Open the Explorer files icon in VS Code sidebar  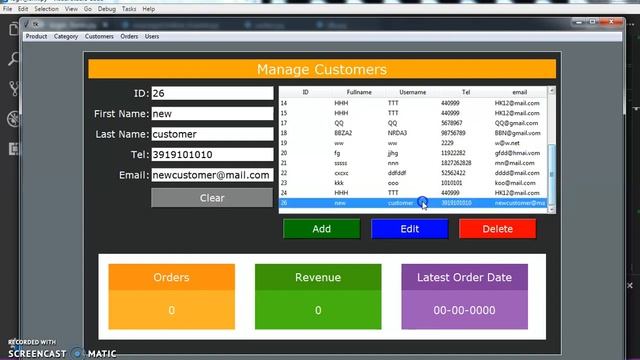click(13, 29)
